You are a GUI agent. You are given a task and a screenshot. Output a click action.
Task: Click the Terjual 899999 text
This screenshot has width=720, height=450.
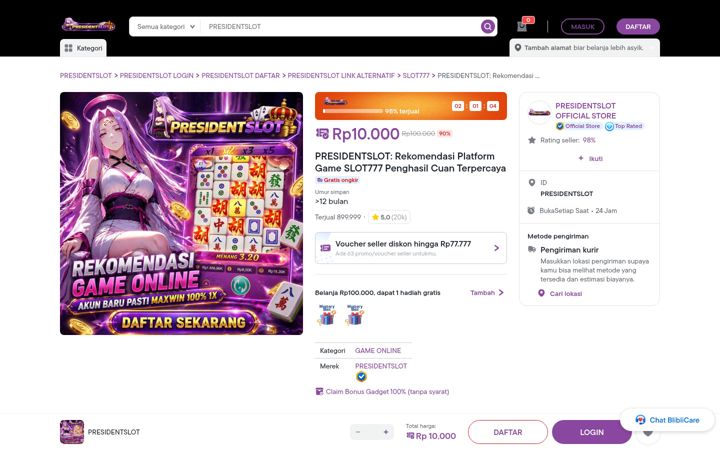coord(338,217)
